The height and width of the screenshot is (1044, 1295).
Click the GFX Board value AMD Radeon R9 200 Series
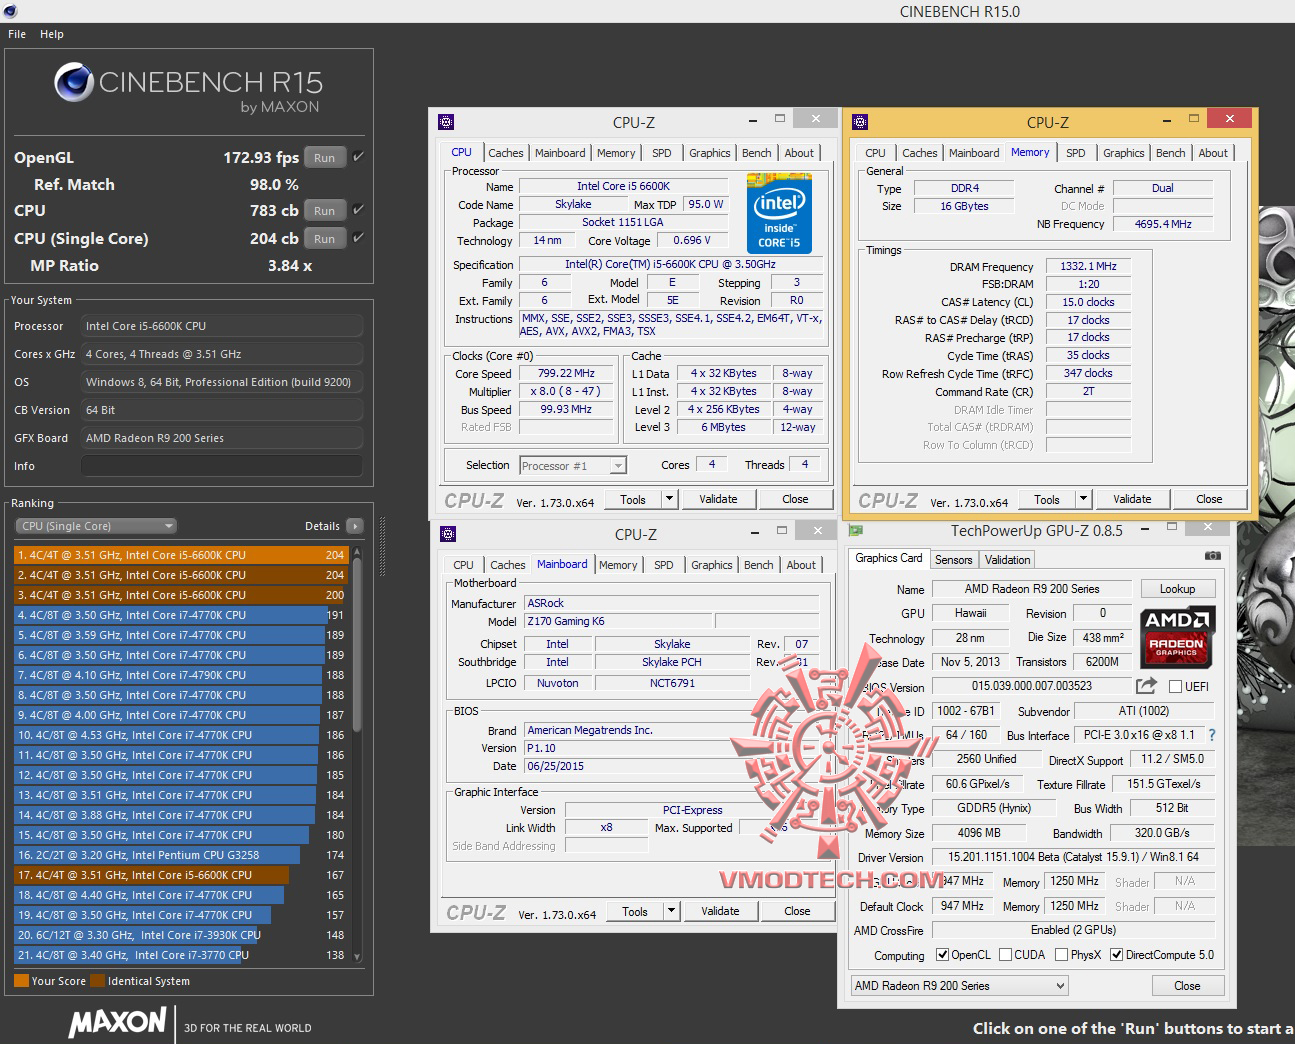(221, 438)
